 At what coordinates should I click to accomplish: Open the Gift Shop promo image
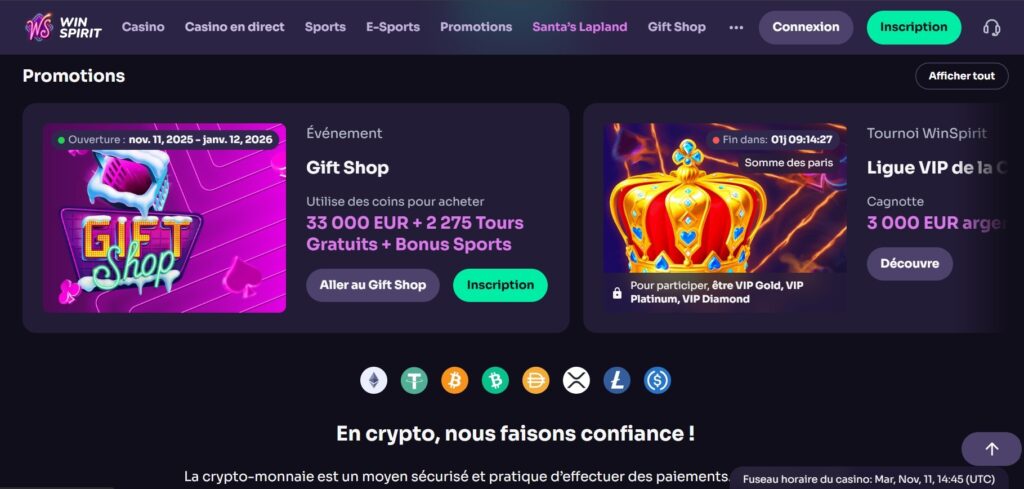[x=165, y=218]
